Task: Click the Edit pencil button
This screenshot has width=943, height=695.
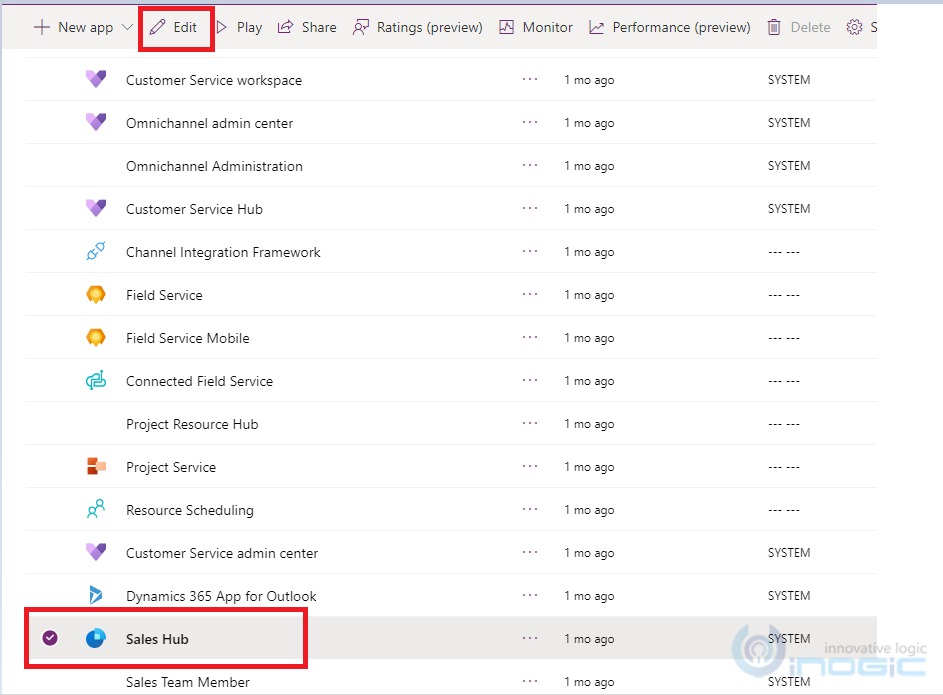Action: [174, 27]
